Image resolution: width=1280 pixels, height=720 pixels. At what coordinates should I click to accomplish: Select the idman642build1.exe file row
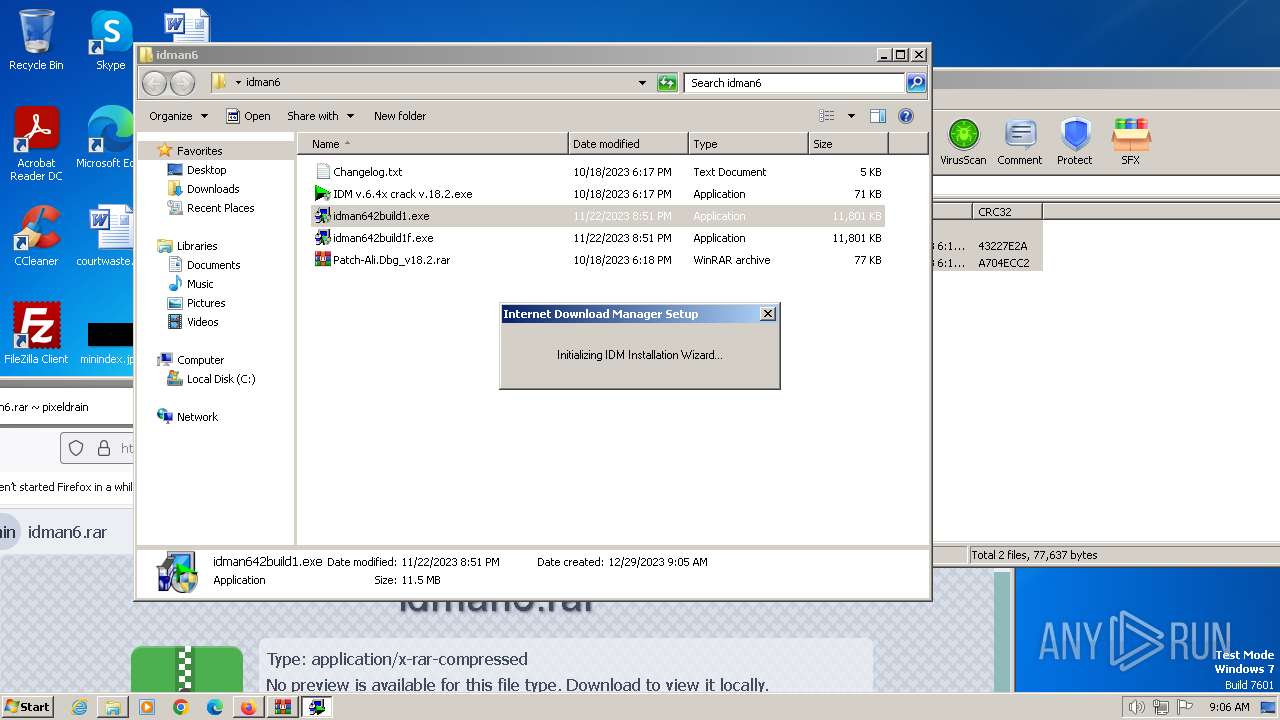(x=598, y=216)
